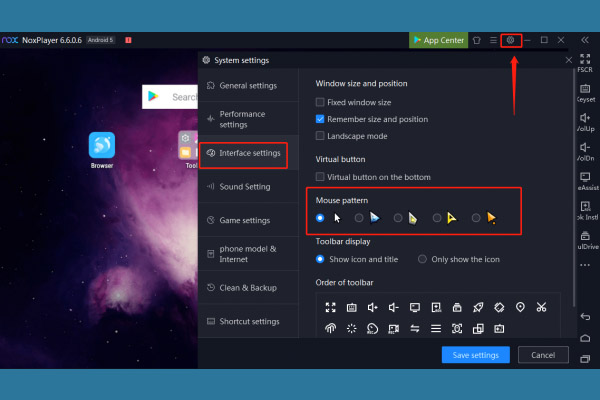Click the apk install icon in Order of toolbar
The image size is (600, 400).
(x=436, y=307)
